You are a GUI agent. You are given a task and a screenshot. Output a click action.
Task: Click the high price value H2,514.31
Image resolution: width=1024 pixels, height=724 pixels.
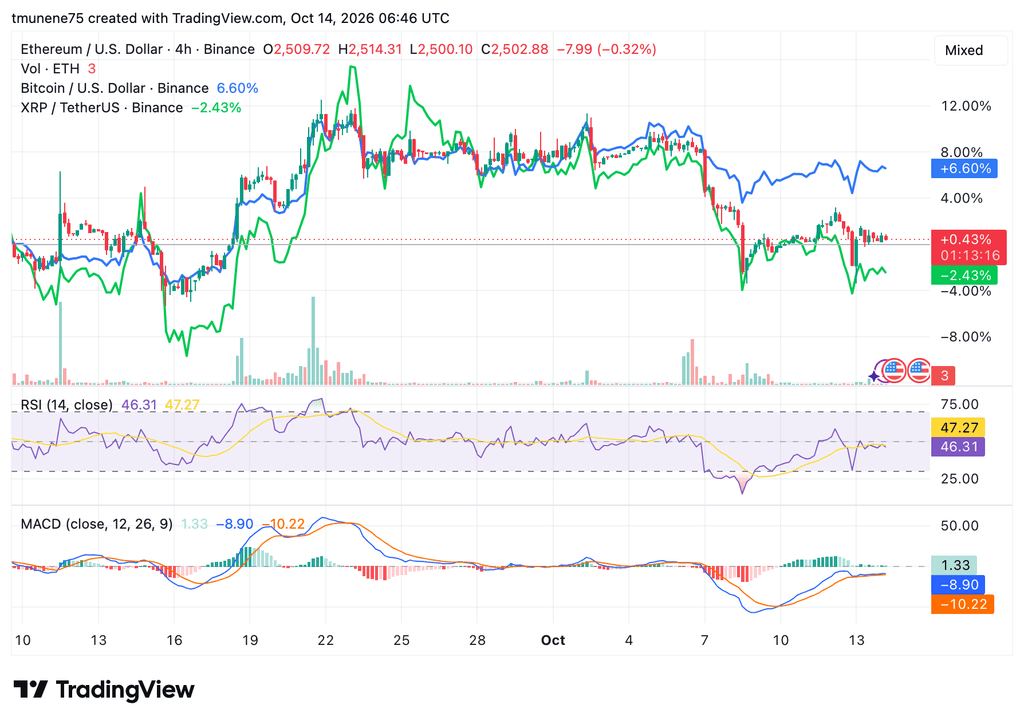pos(370,49)
